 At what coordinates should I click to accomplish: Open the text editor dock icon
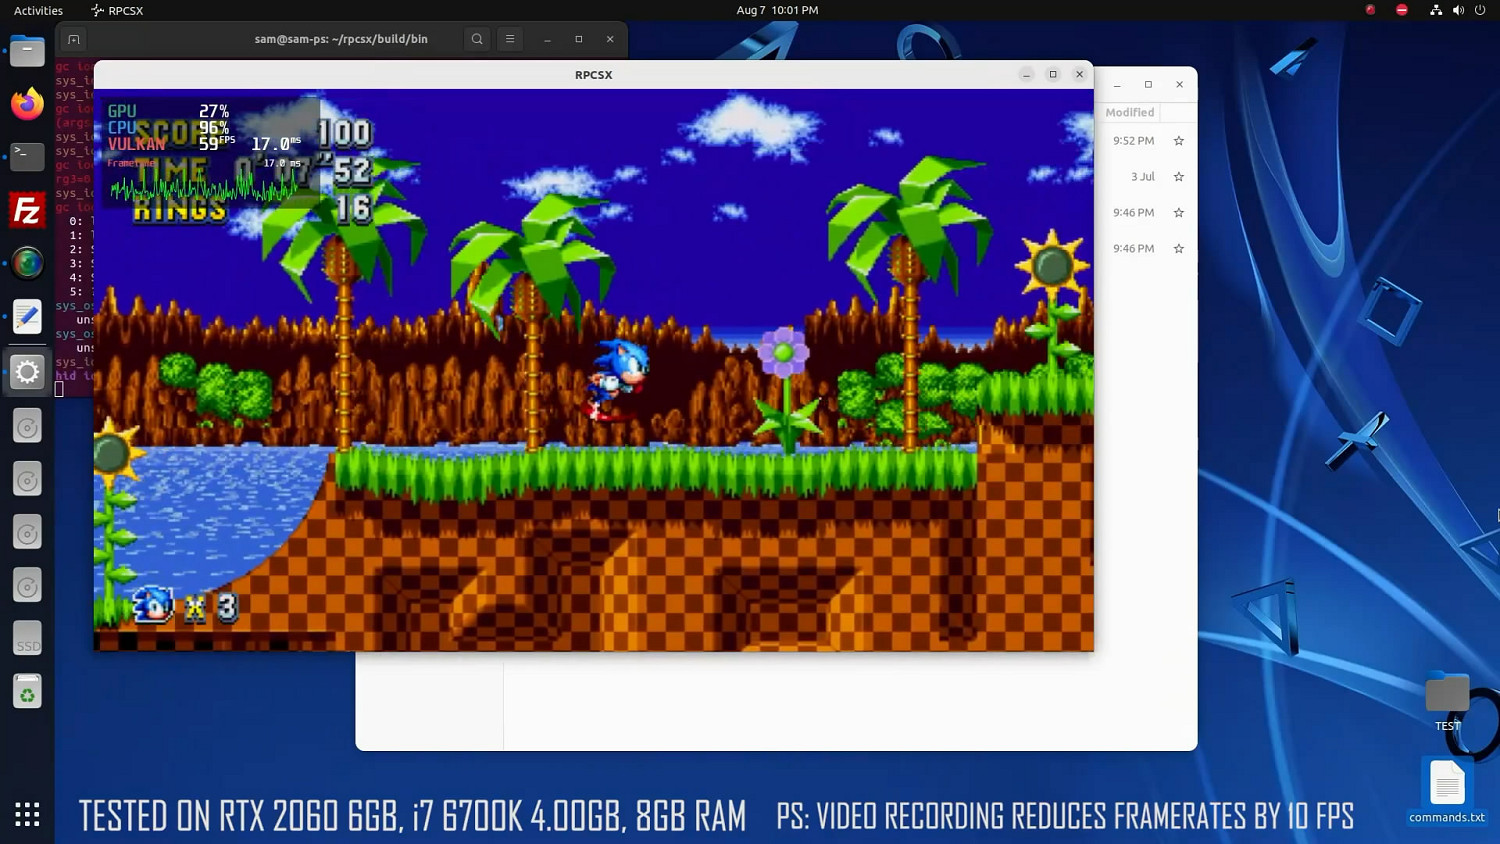[x=27, y=317]
